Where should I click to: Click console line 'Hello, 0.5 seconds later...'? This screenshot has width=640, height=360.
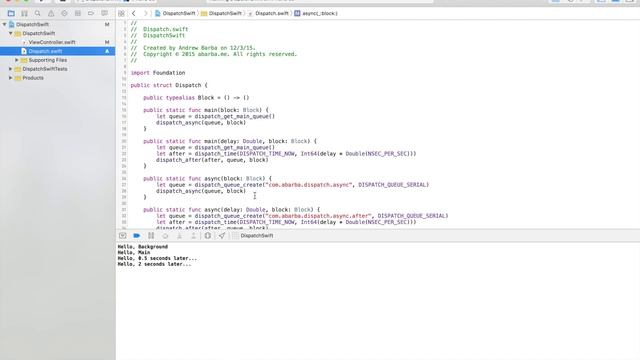tap(157, 258)
